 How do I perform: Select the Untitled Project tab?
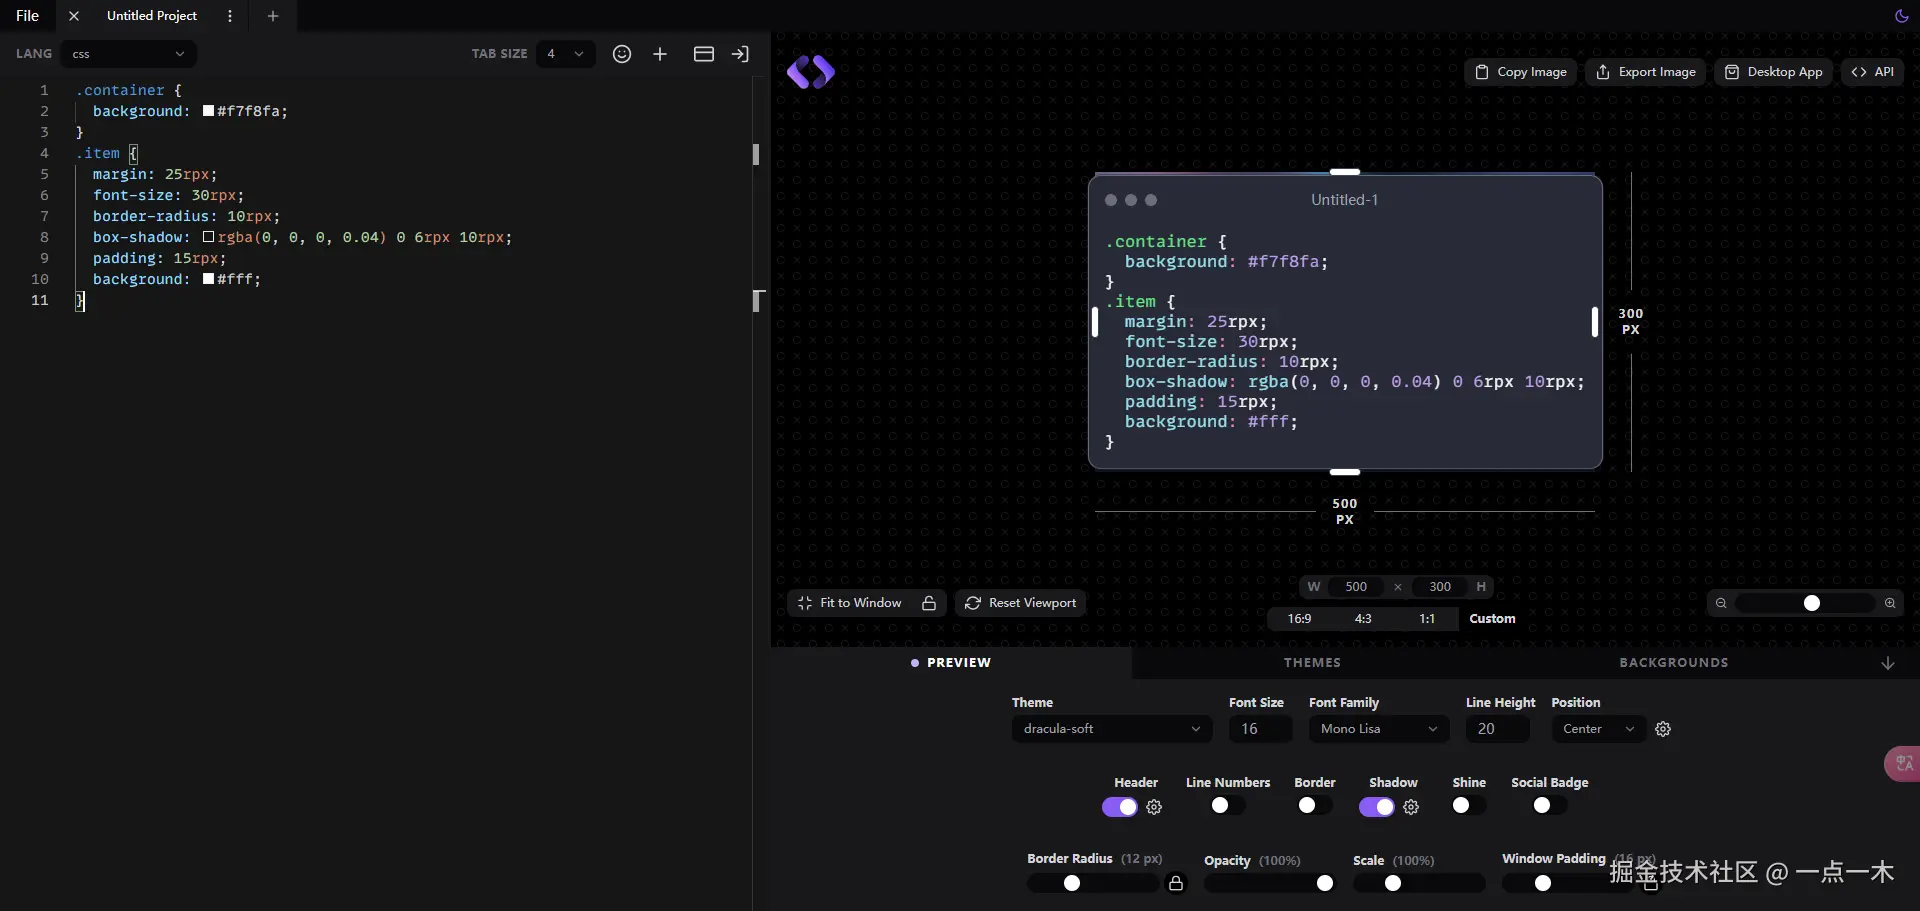point(152,16)
